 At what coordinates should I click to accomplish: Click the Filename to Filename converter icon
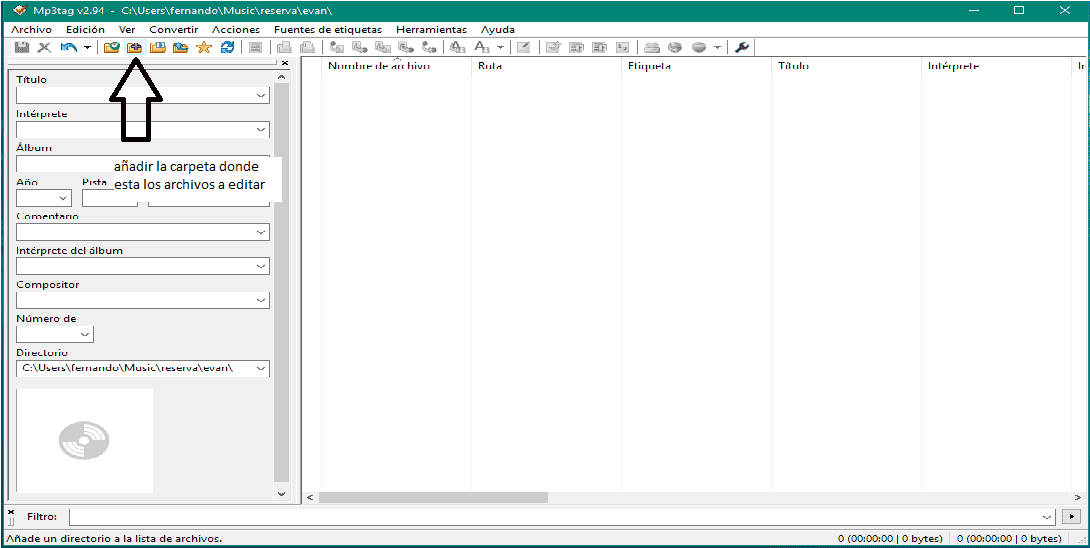point(382,47)
